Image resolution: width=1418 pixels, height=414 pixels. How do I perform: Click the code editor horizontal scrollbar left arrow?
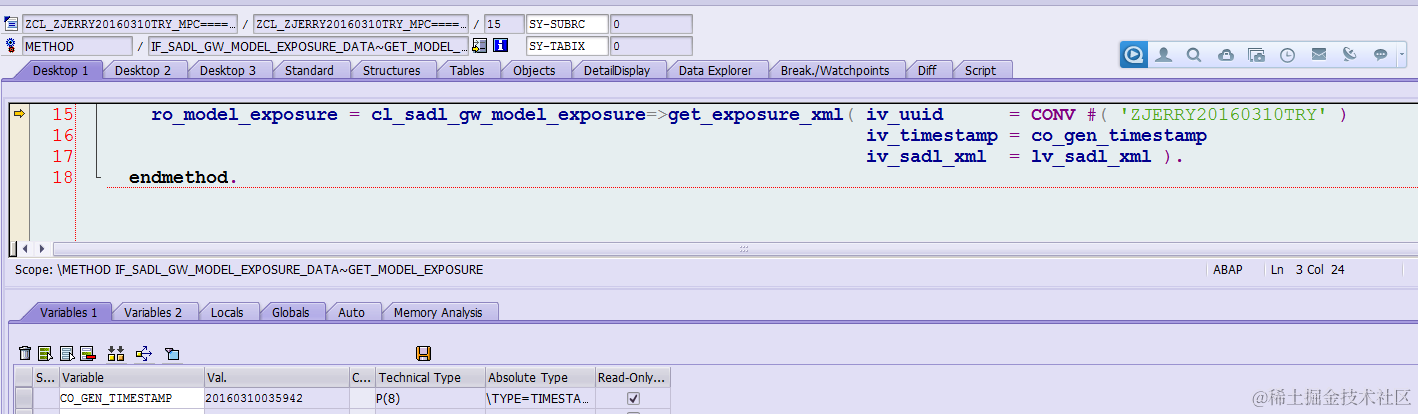pos(26,248)
